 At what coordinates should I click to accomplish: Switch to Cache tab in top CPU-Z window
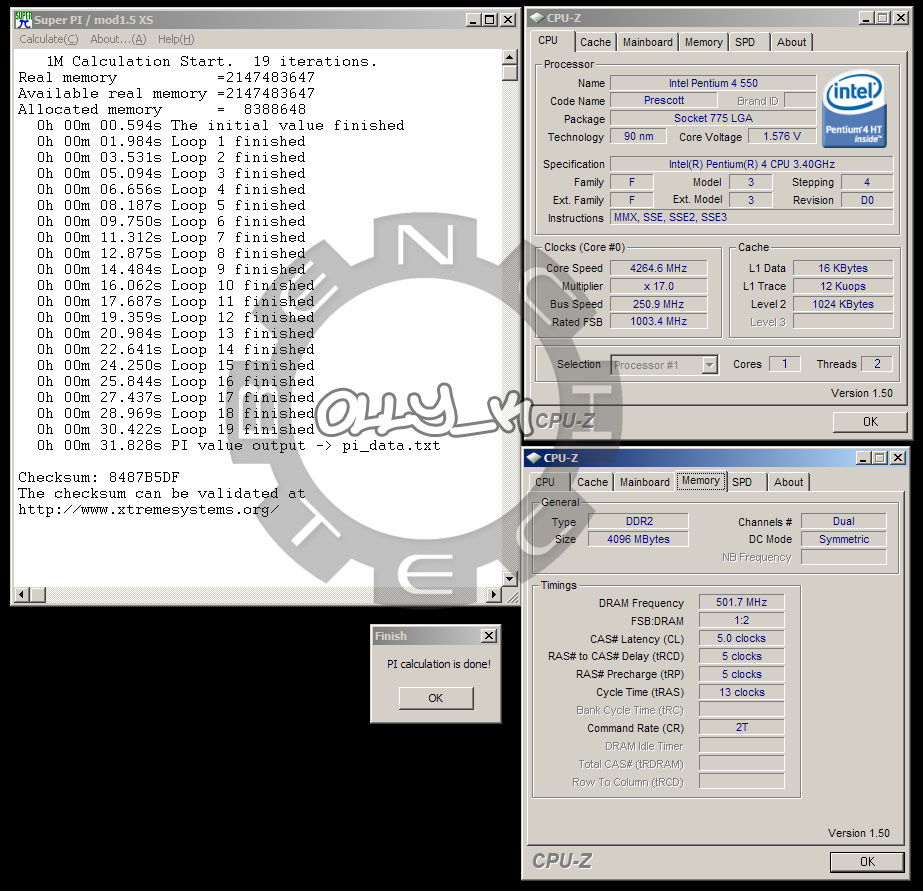[595, 42]
